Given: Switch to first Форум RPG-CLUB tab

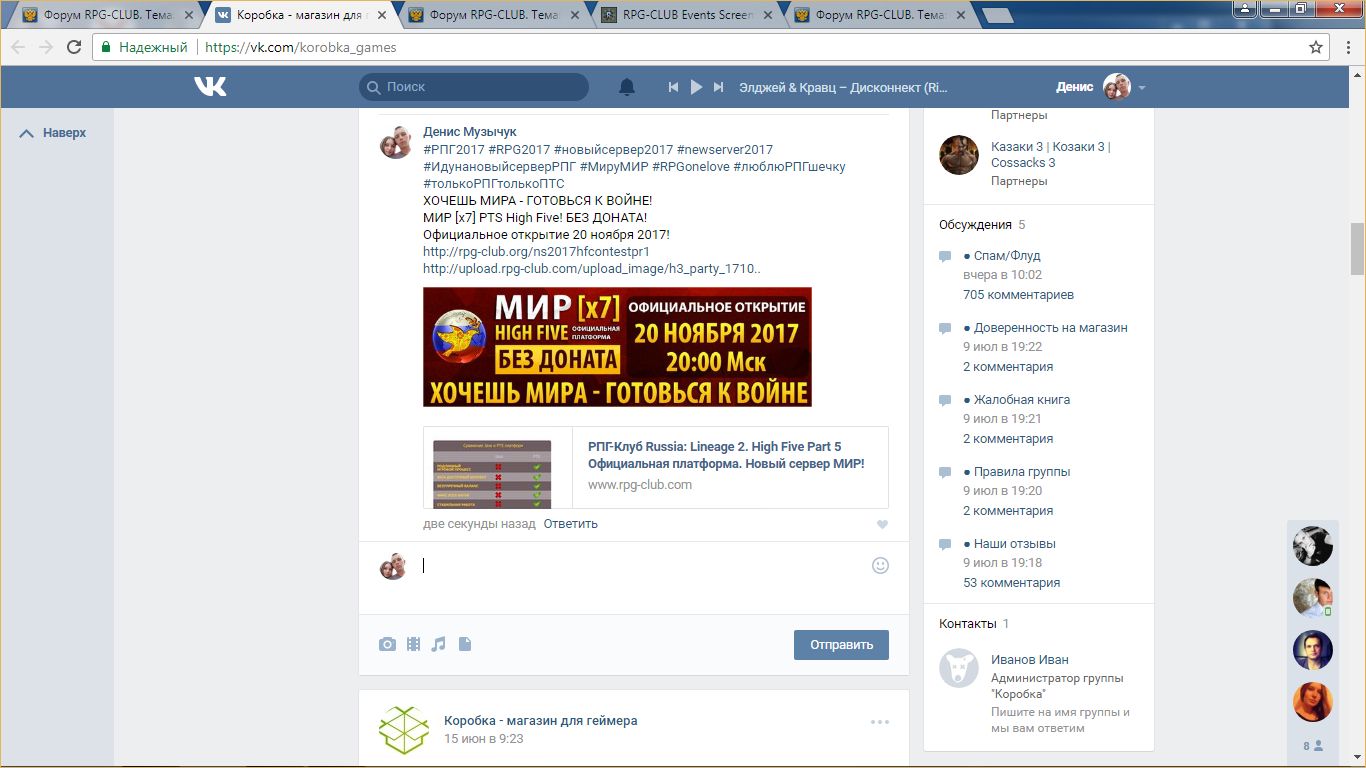Looking at the screenshot, I should (104, 16).
